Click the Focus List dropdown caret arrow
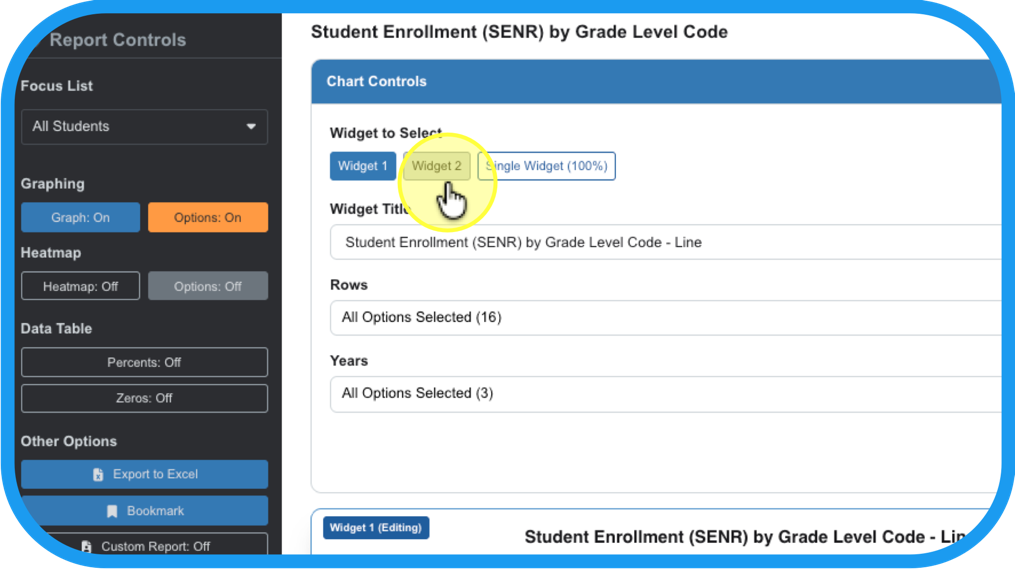The image size is (1015, 569). [x=251, y=127]
